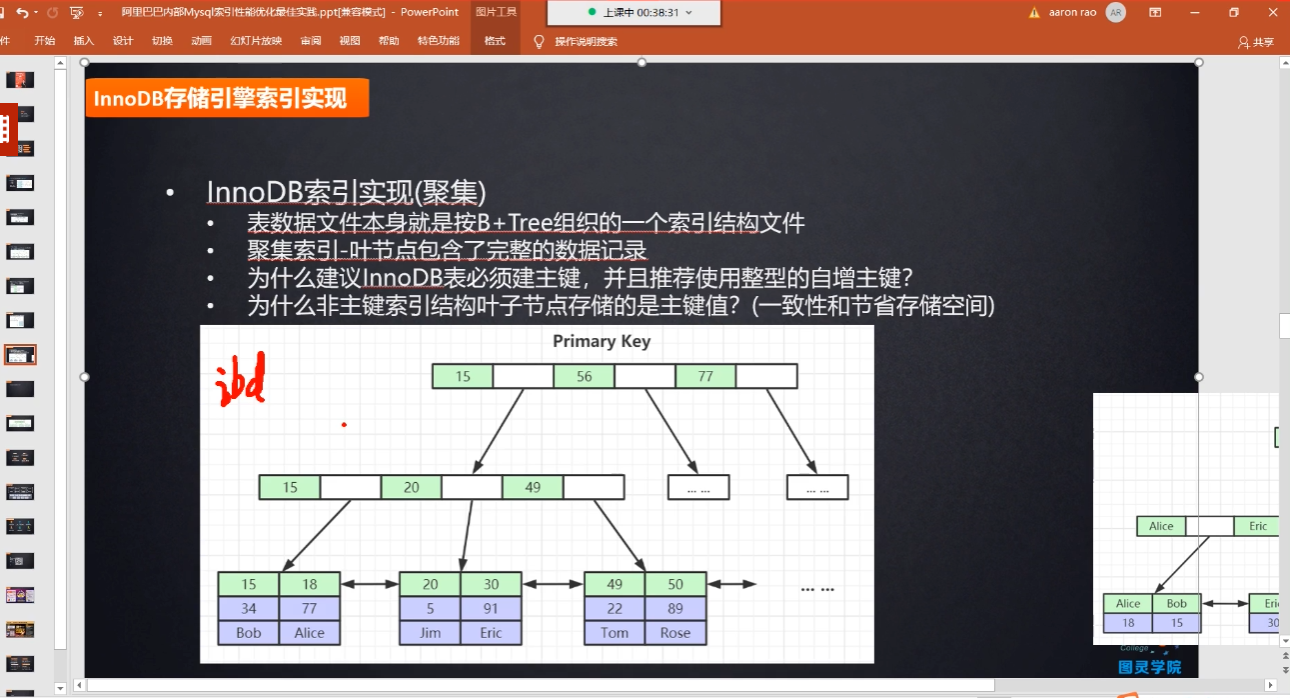Open the Undo history dropdown arrow
1290x698 pixels.
(x=36, y=13)
